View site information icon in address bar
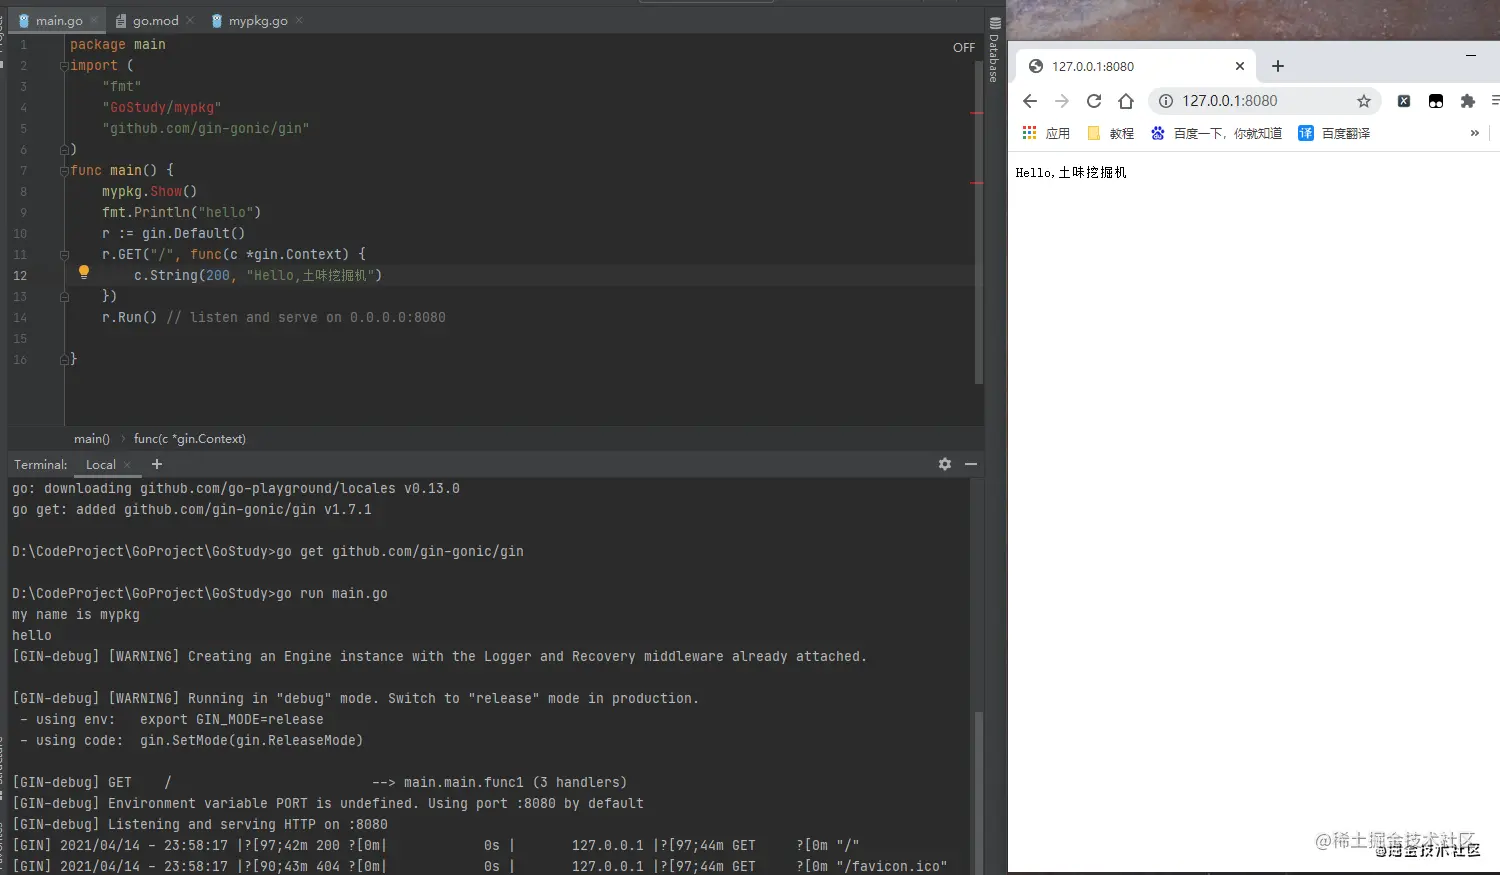The height and width of the screenshot is (875, 1500). [x=1166, y=101]
